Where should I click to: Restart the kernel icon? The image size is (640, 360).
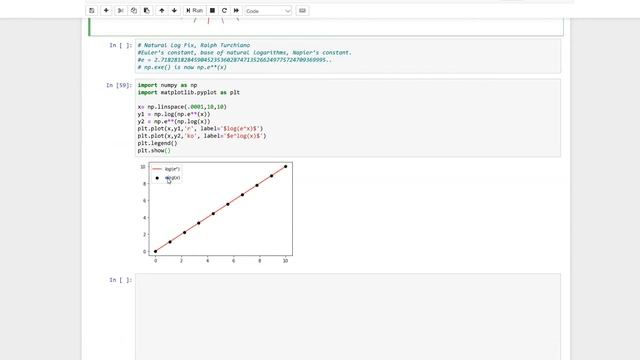click(x=224, y=11)
